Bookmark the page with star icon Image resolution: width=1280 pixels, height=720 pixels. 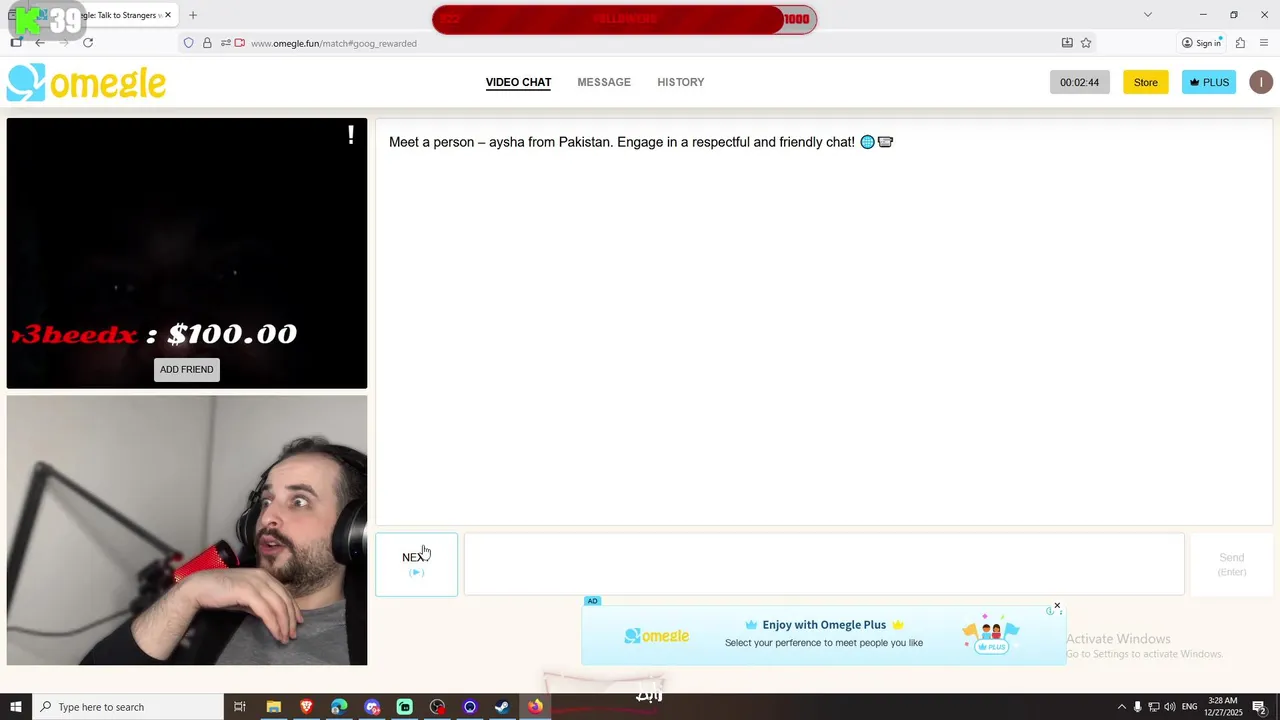1086,43
